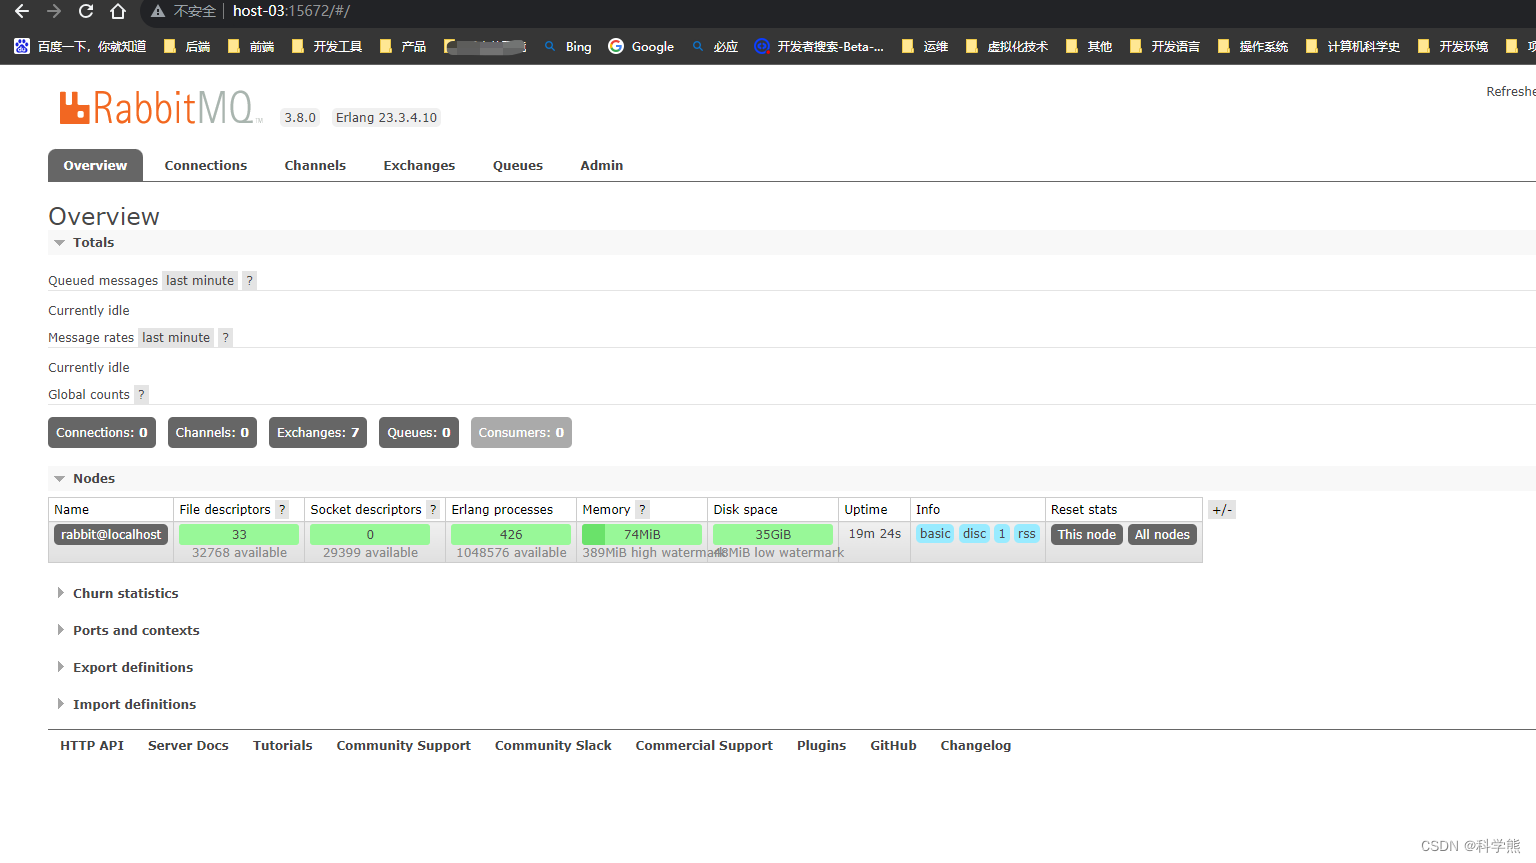Click help icon beside Global counts
This screenshot has height=863, width=1536.
click(x=141, y=394)
